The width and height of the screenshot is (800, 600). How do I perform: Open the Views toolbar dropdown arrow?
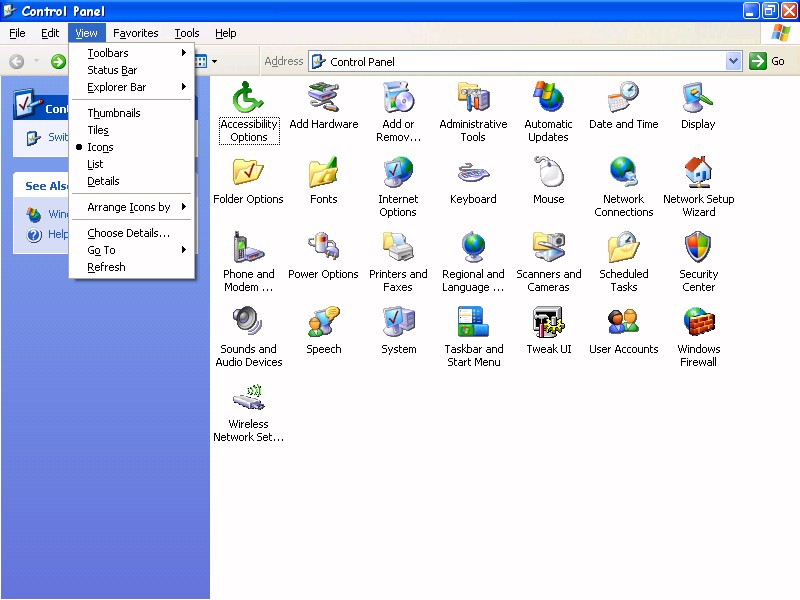coord(214,62)
